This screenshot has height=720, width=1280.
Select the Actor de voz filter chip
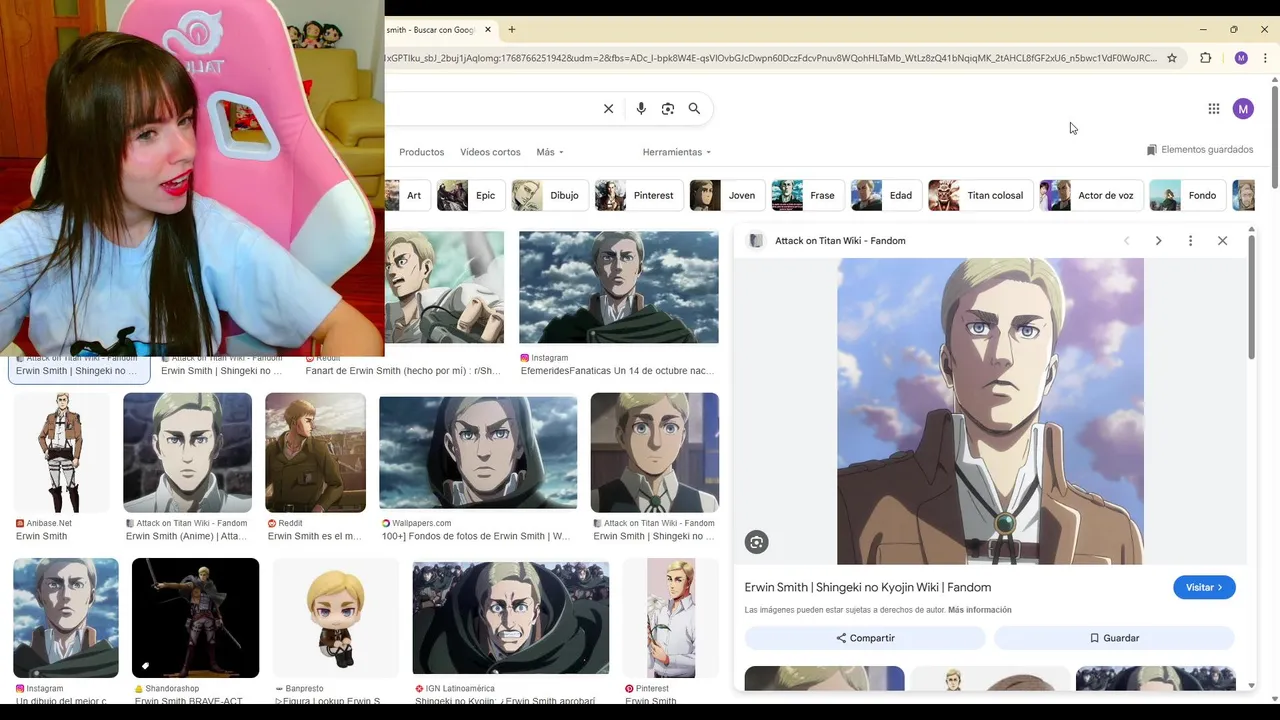pos(1091,195)
